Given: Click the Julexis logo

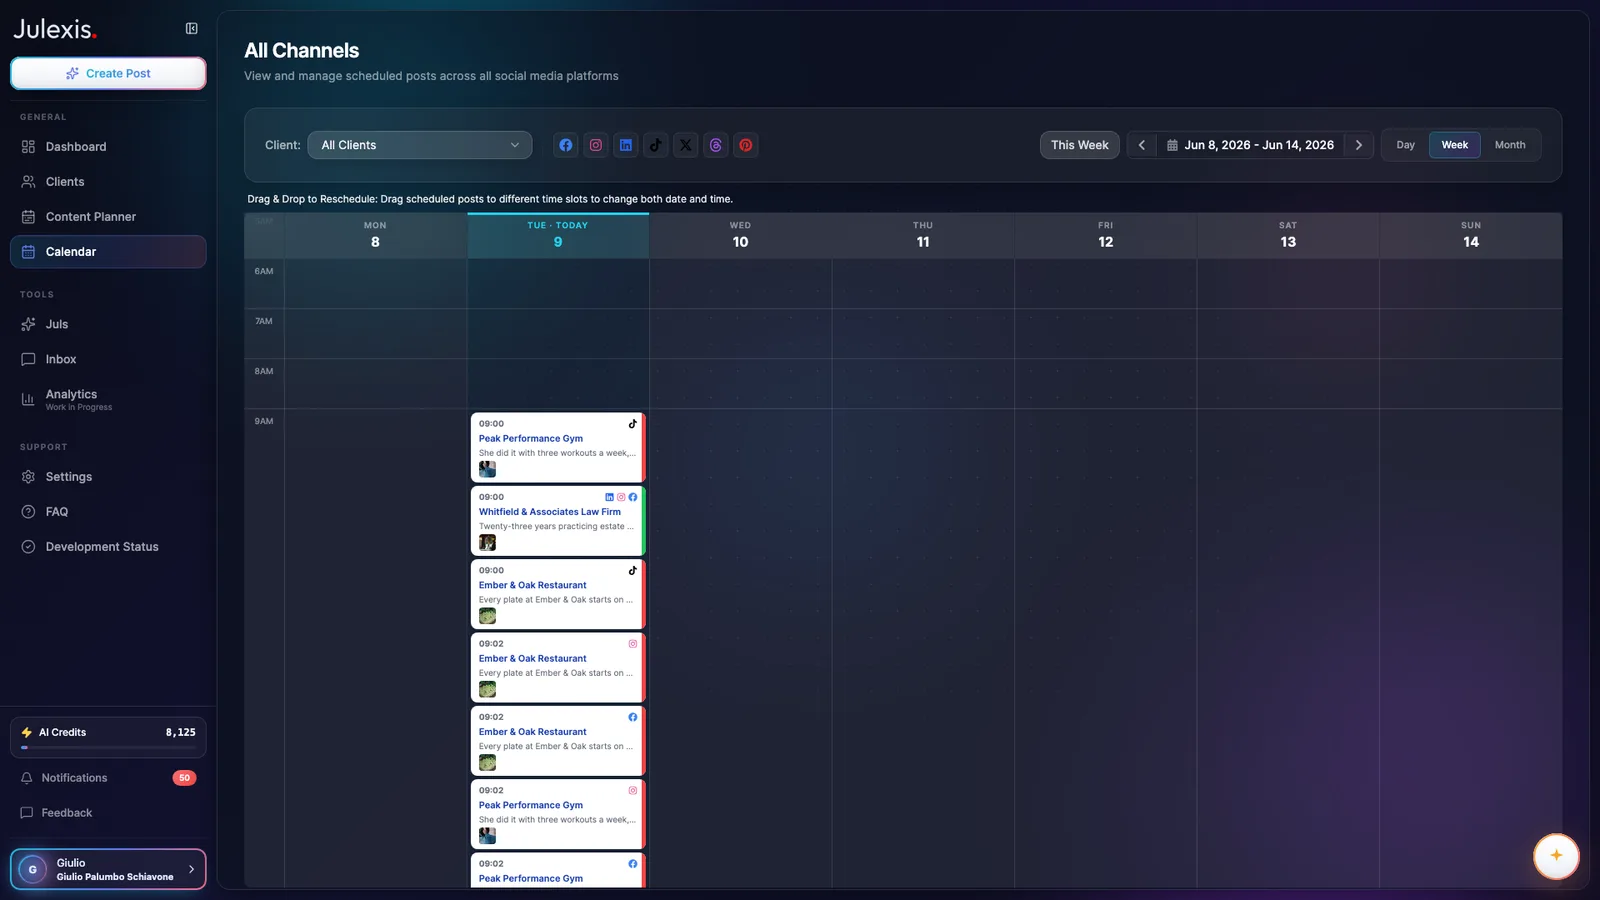Looking at the screenshot, I should 55,29.
